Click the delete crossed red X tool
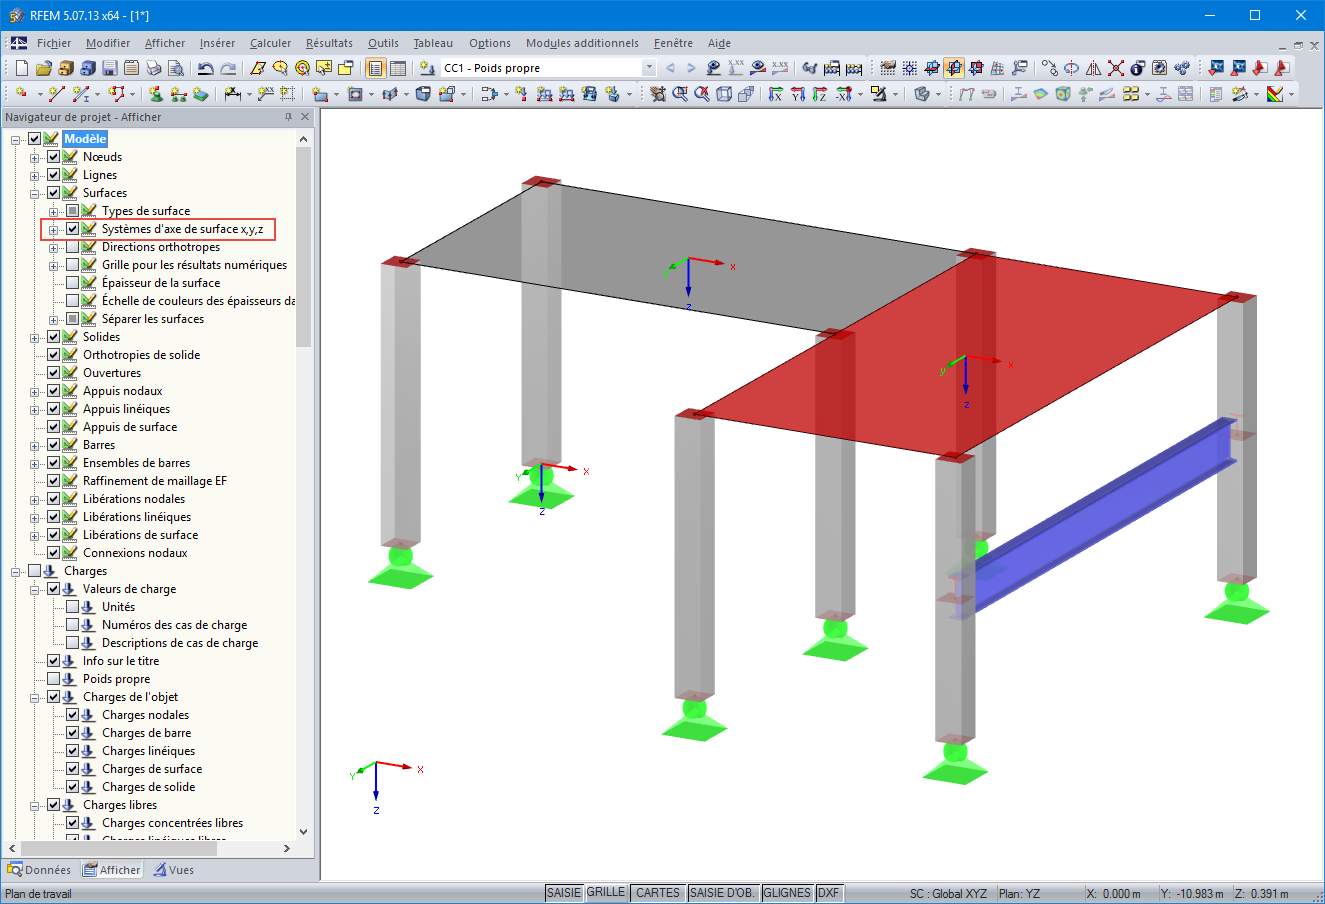 click(1116, 68)
